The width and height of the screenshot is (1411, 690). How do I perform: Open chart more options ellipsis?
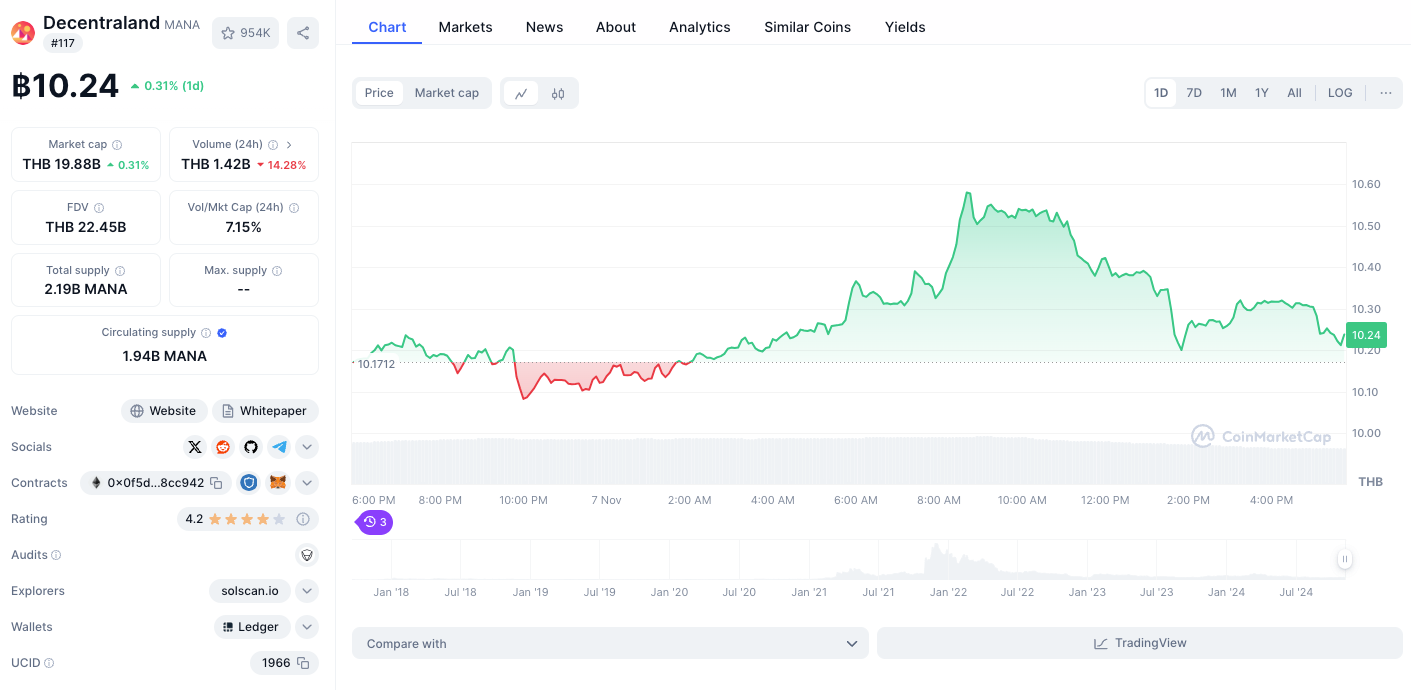[1386, 93]
